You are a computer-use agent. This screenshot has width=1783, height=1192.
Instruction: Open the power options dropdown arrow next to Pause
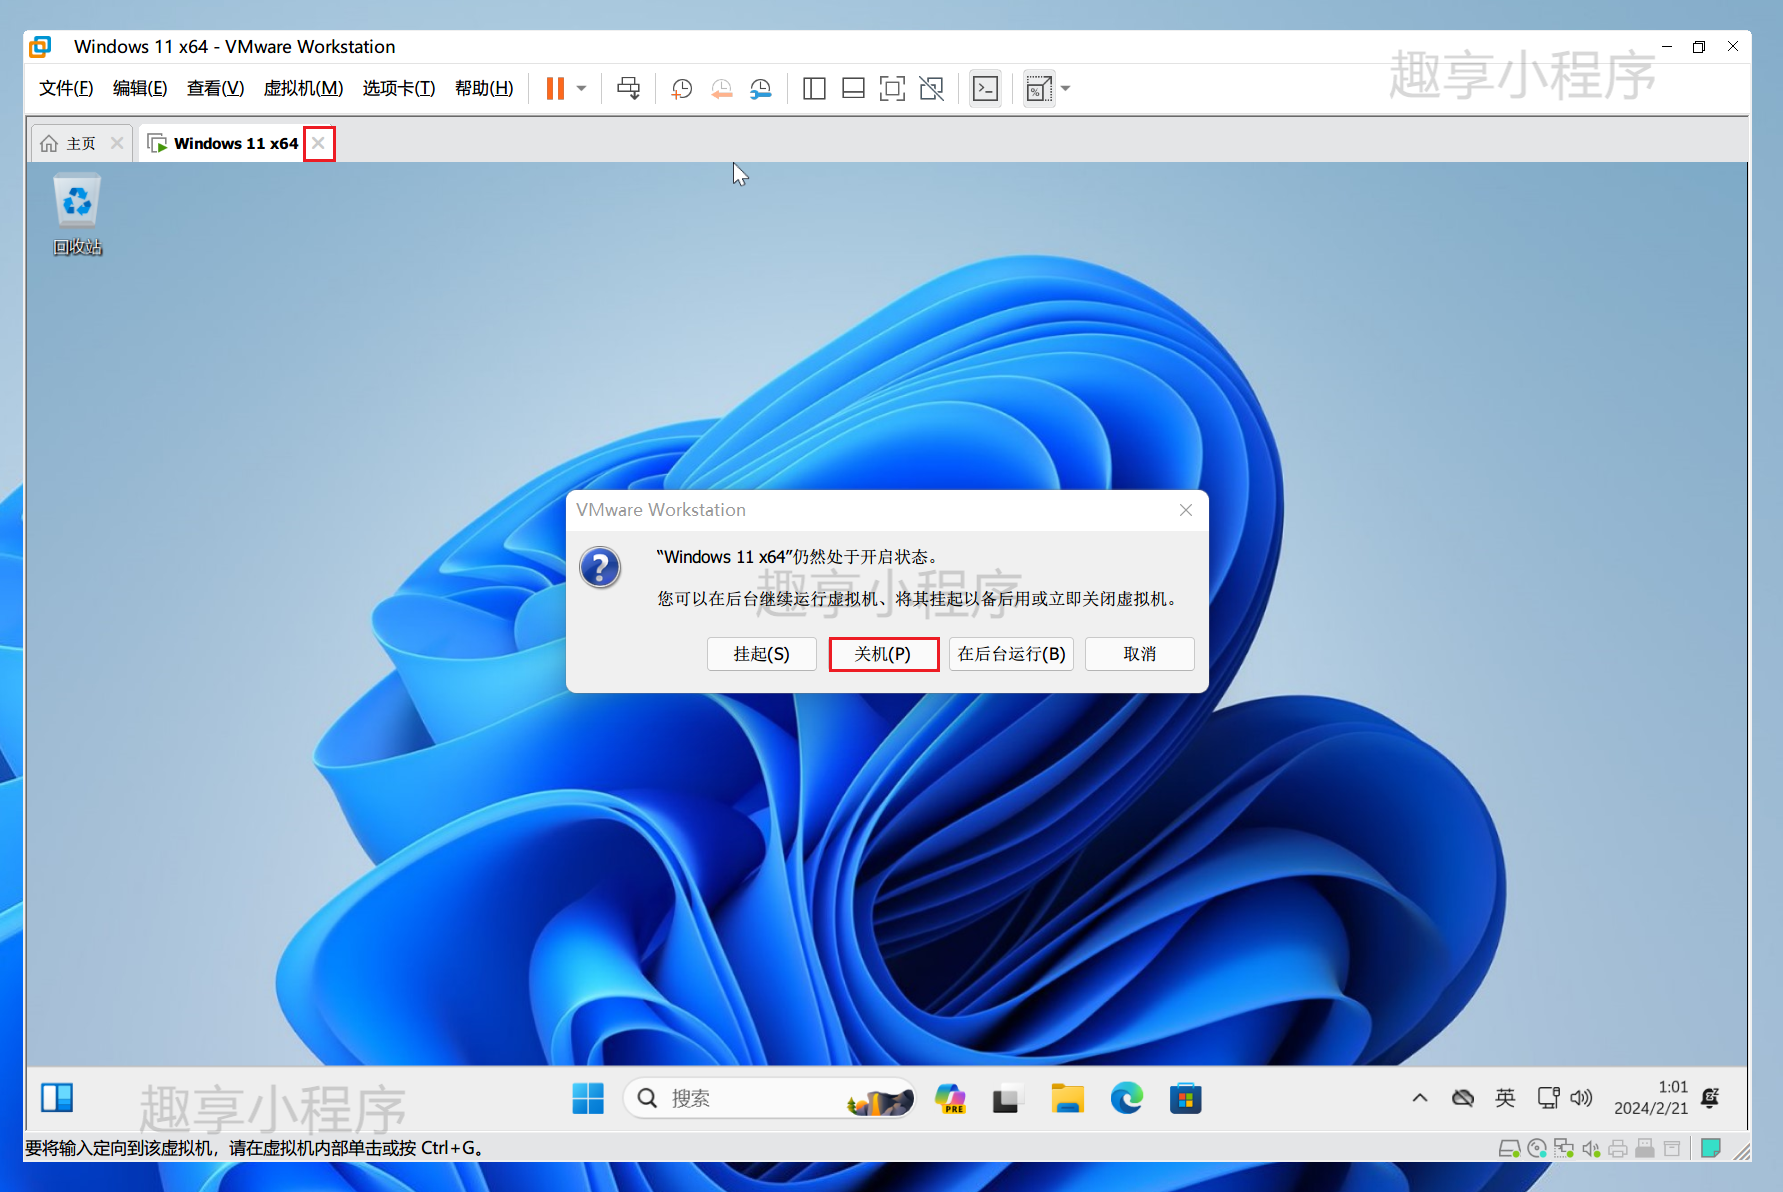coord(581,89)
